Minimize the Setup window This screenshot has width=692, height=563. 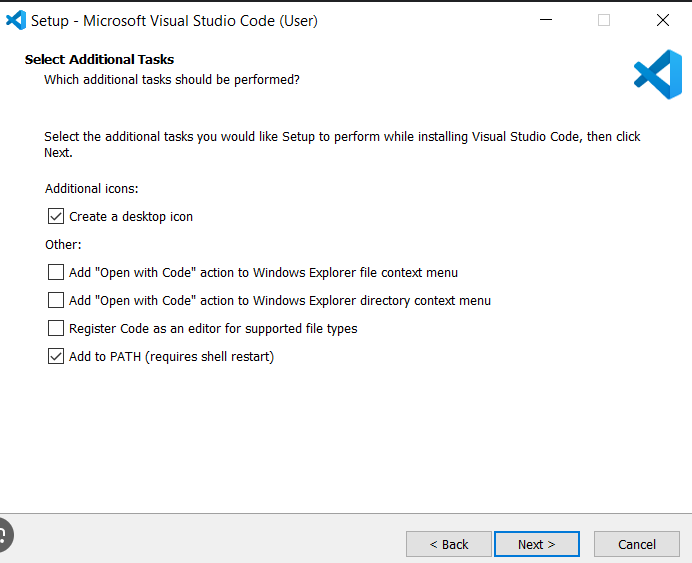click(x=546, y=20)
